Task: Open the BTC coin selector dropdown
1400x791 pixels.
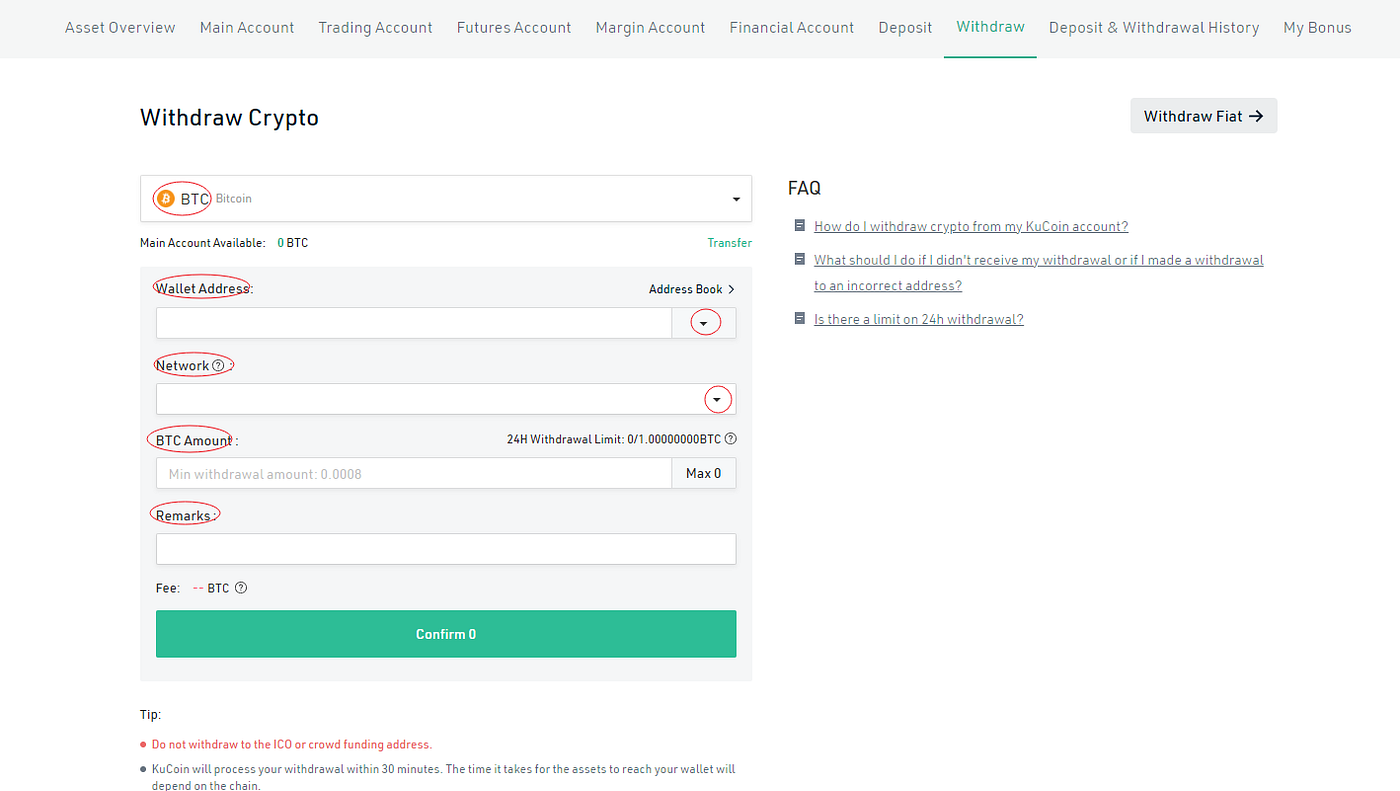Action: [x=736, y=198]
